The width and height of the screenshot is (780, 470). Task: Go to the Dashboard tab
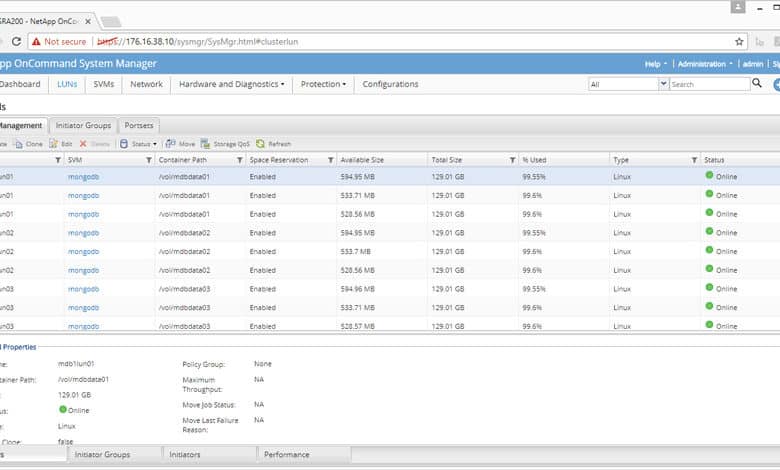pyautogui.click(x=20, y=85)
